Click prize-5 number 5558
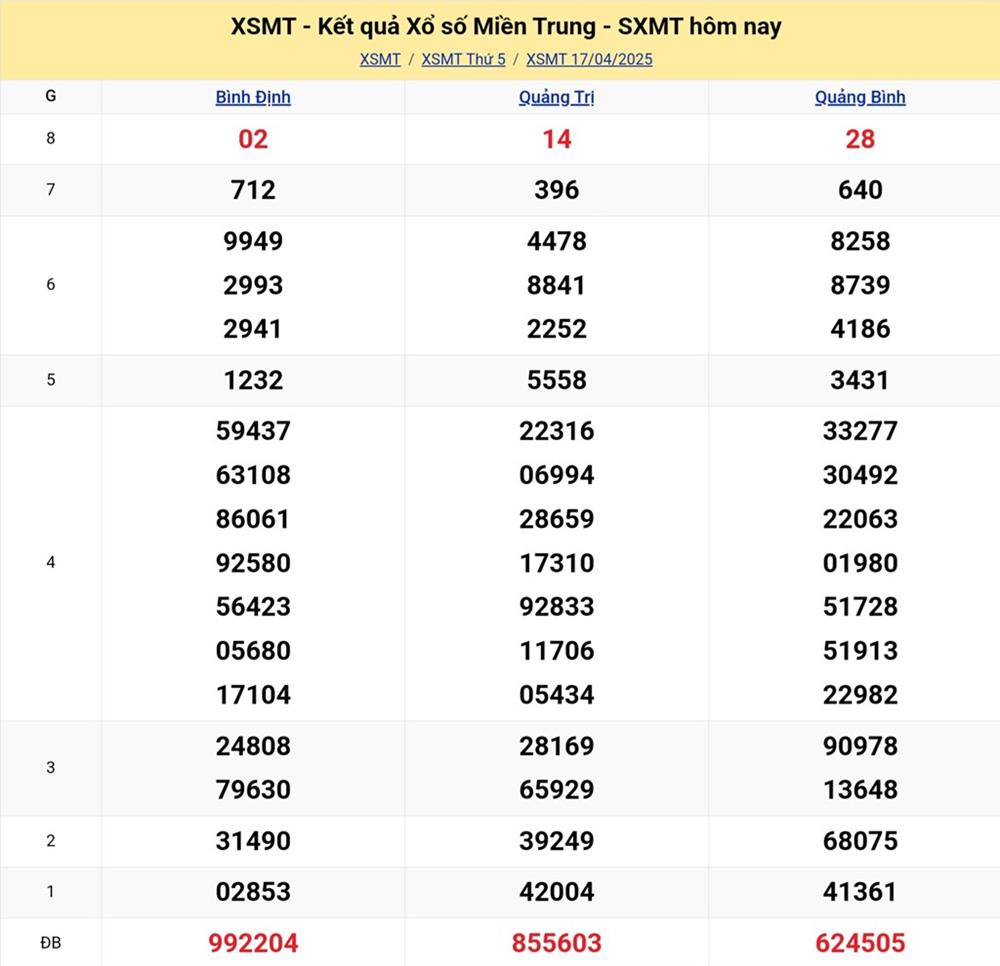The height and width of the screenshot is (966, 1000). click(556, 380)
